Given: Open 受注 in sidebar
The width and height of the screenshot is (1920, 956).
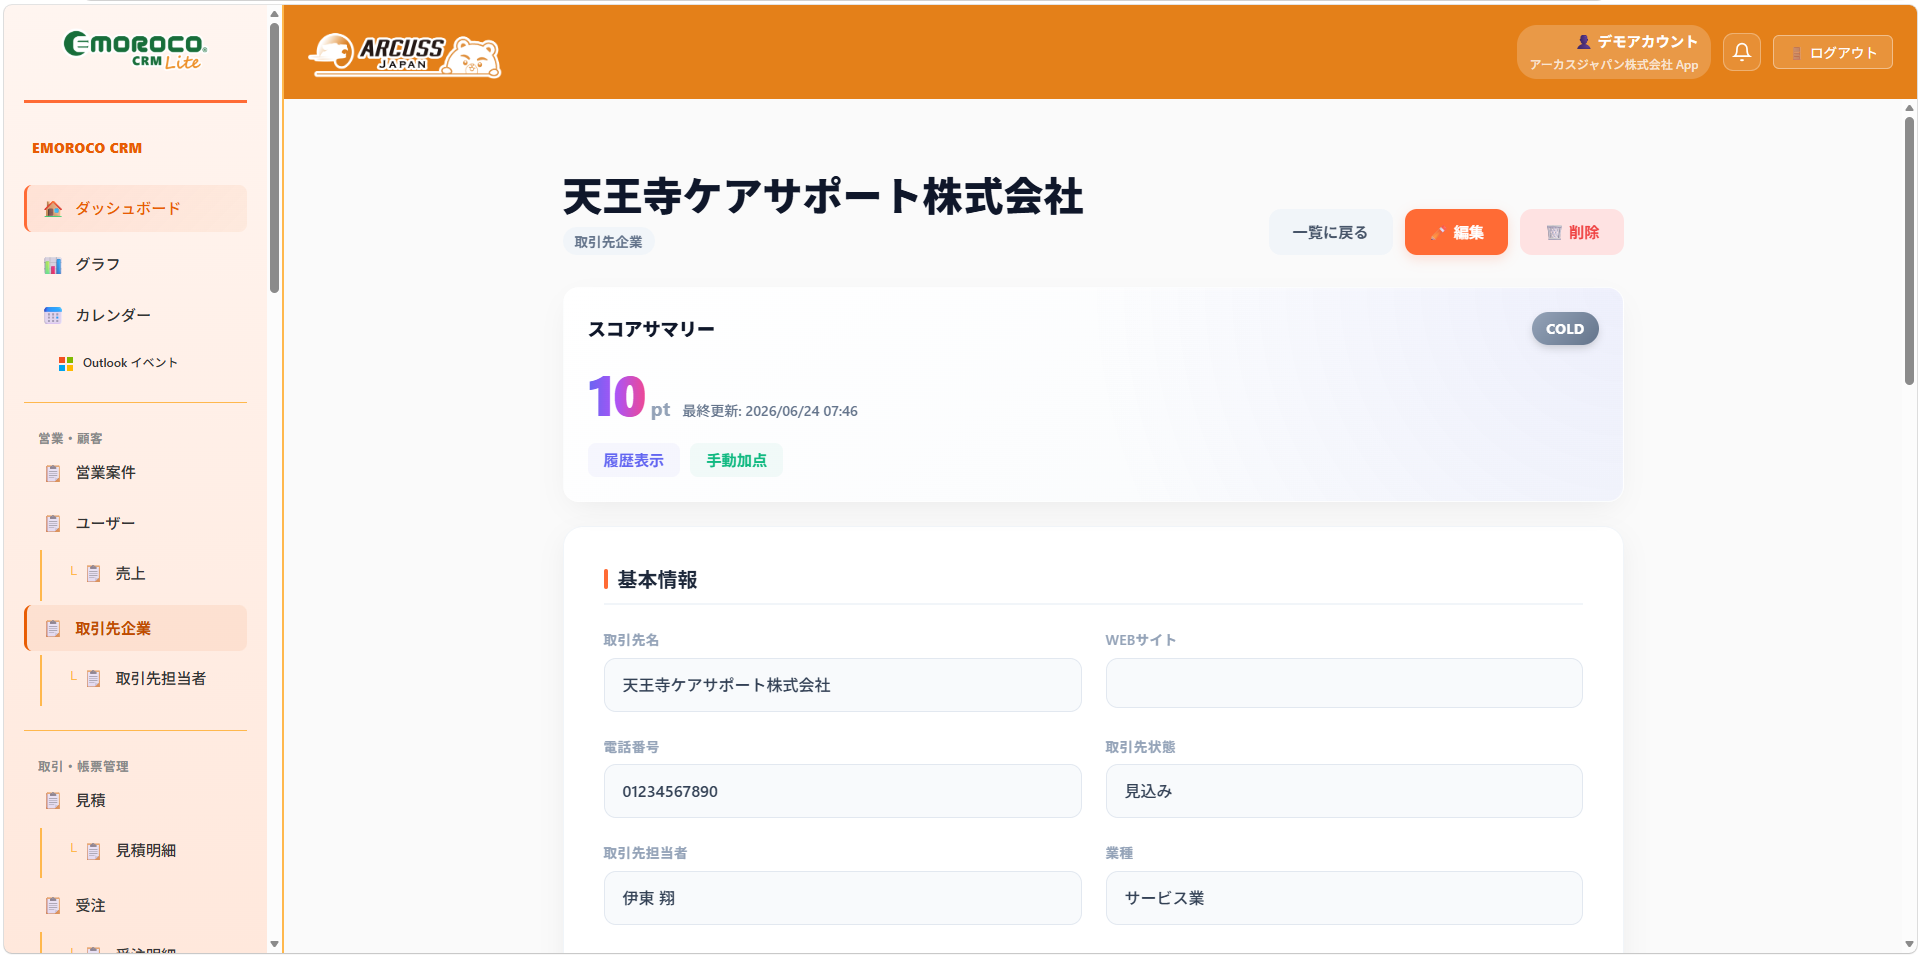Looking at the screenshot, I should pos(136,905).
